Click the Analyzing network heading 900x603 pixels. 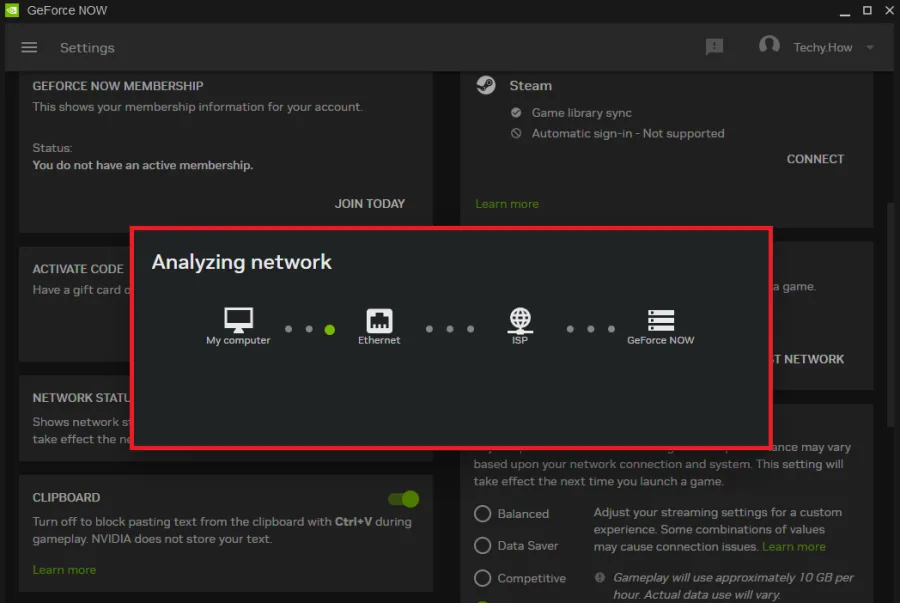click(242, 262)
